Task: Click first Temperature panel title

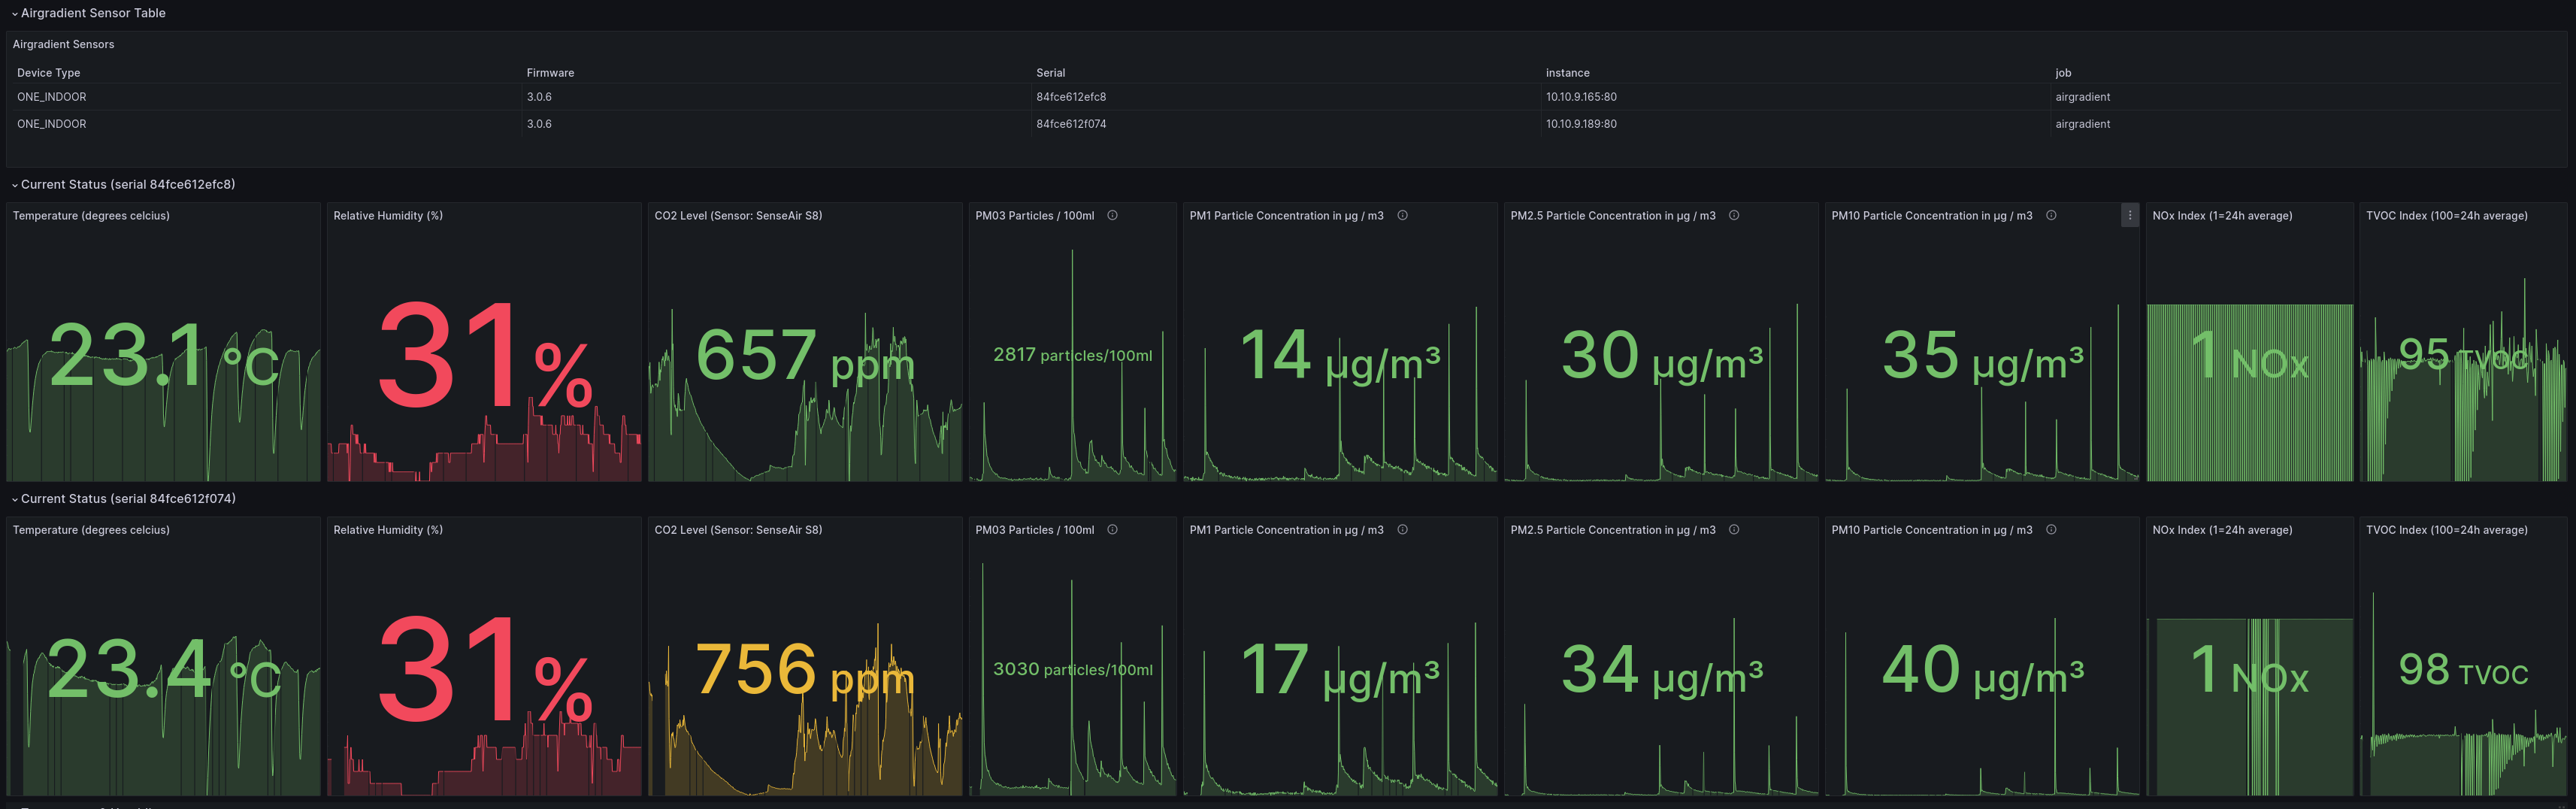Action: click(x=91, y=216)
